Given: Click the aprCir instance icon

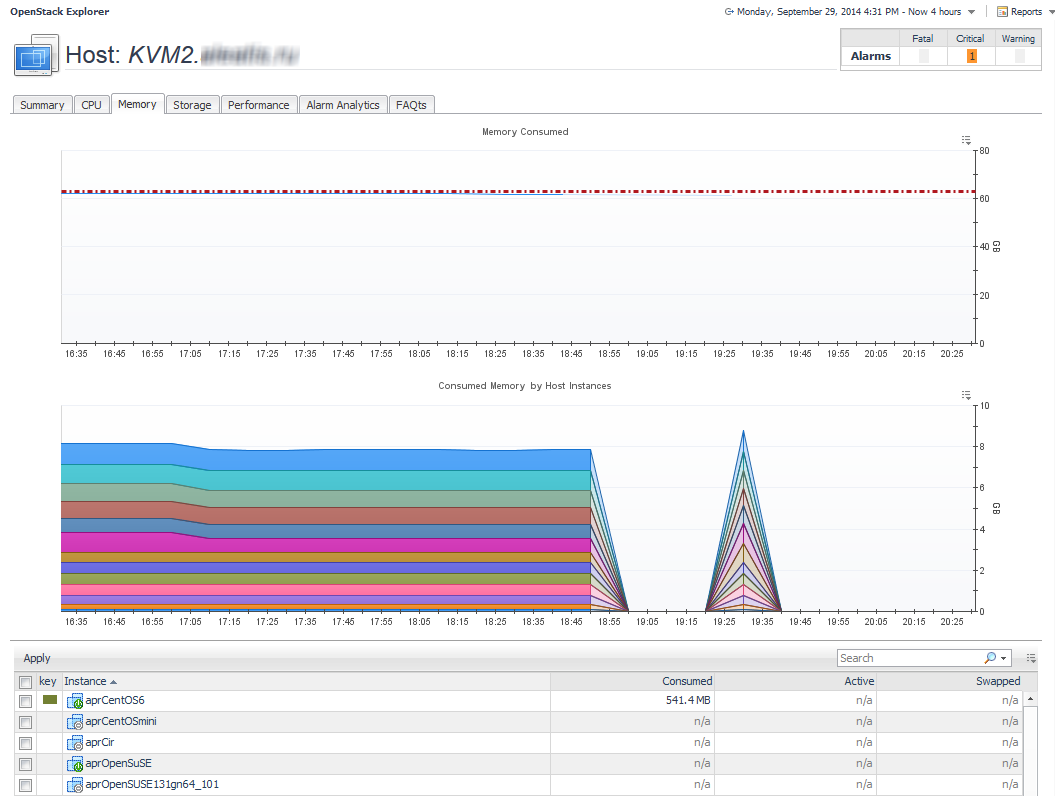Looking at the screenshot, I should click(75, 743).
